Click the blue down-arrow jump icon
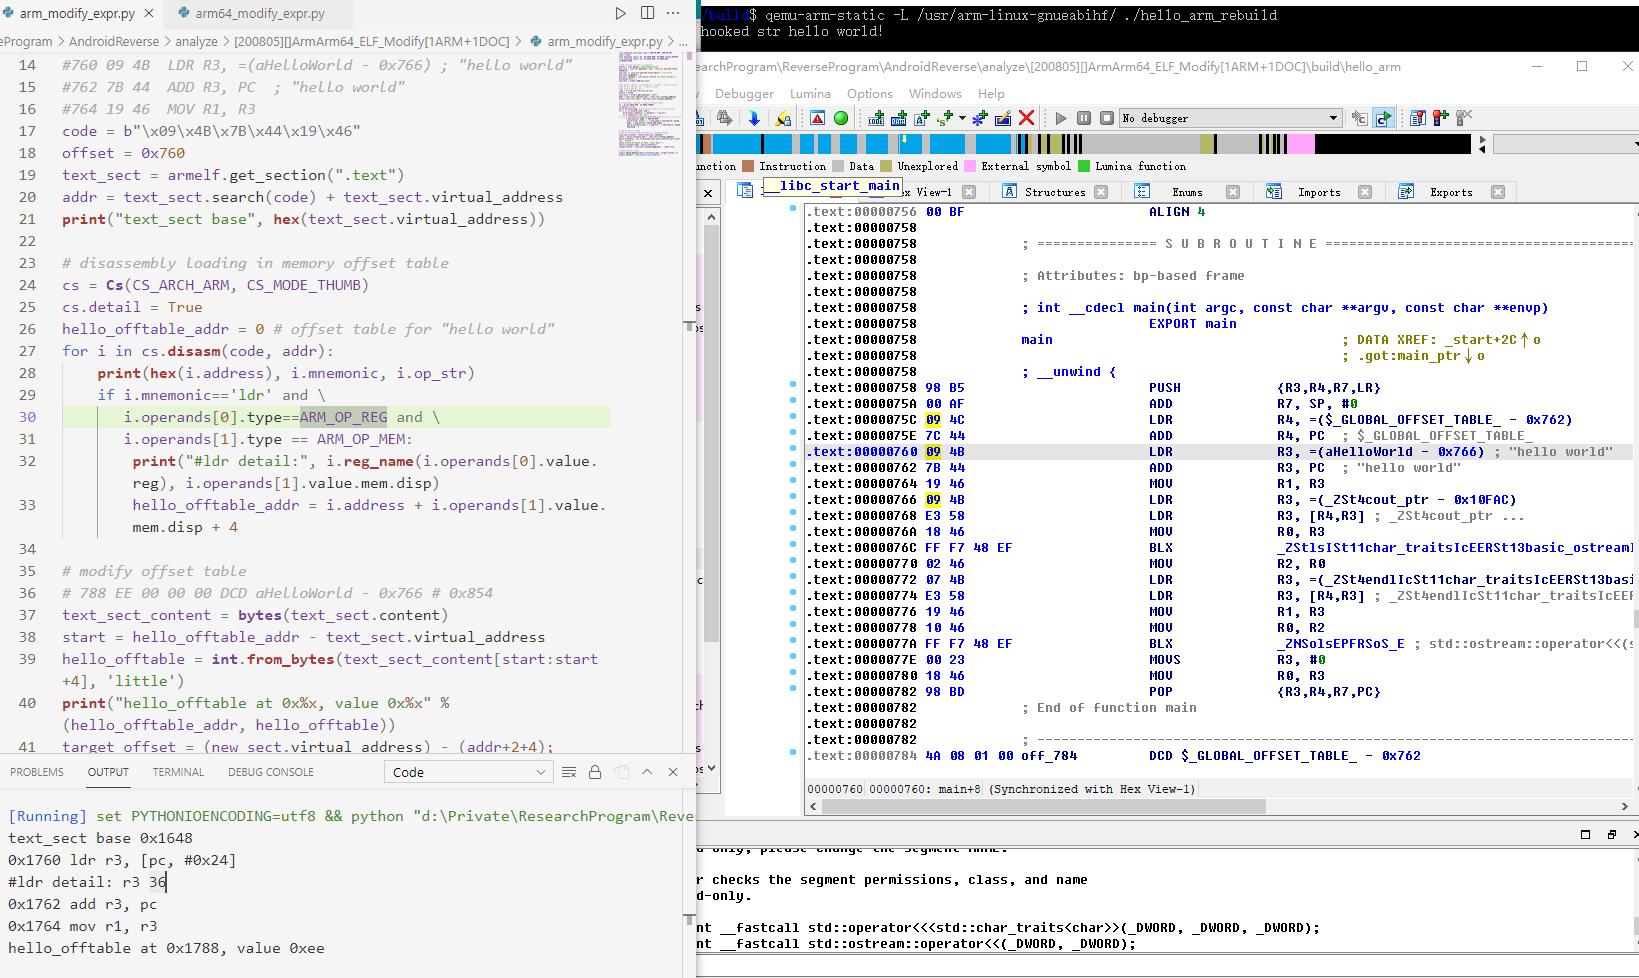Image resolution: width=1639 pixels, height=978 pixels. pyautogui.click(x=754, y=118)
